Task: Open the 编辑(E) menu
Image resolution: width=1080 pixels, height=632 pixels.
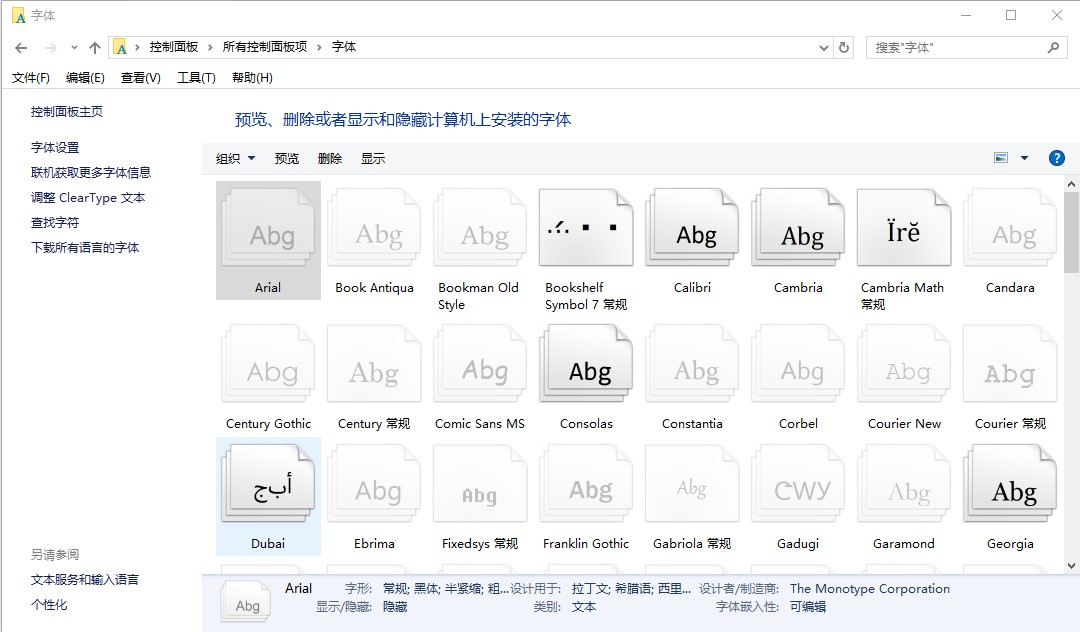Action: [85, 78]
